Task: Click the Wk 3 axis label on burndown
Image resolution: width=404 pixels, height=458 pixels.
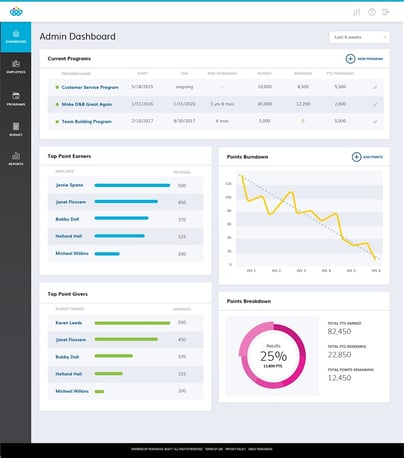Action: tap(301, 271)
